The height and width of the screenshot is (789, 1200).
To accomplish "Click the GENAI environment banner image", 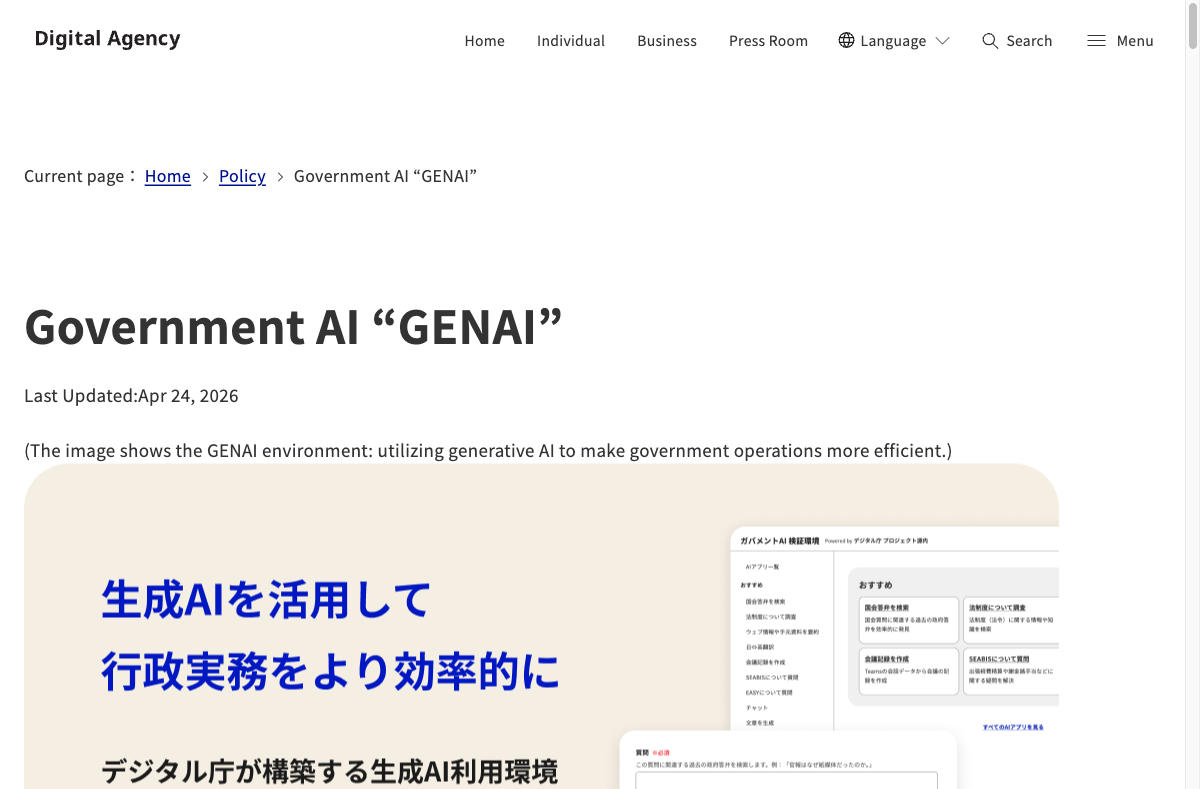I will coord(541,626).
